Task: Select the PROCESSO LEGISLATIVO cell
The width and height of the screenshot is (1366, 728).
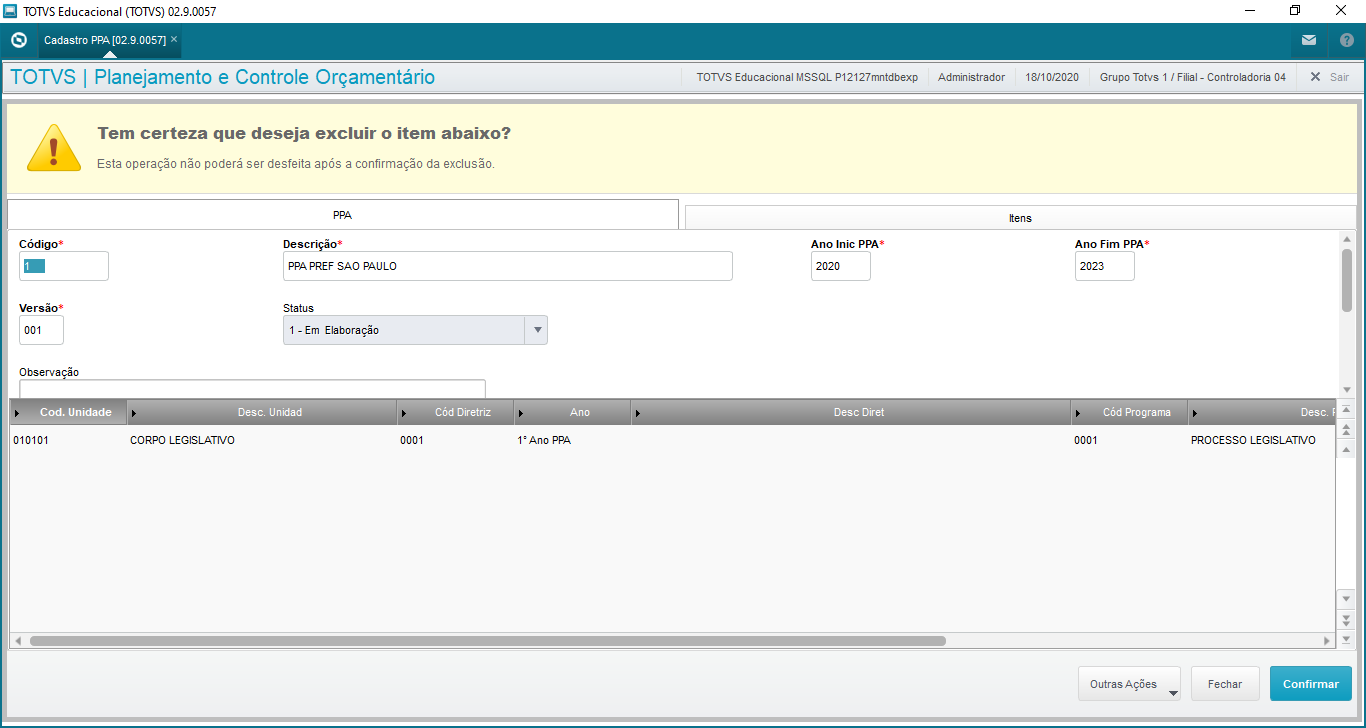Action: 1262,440
